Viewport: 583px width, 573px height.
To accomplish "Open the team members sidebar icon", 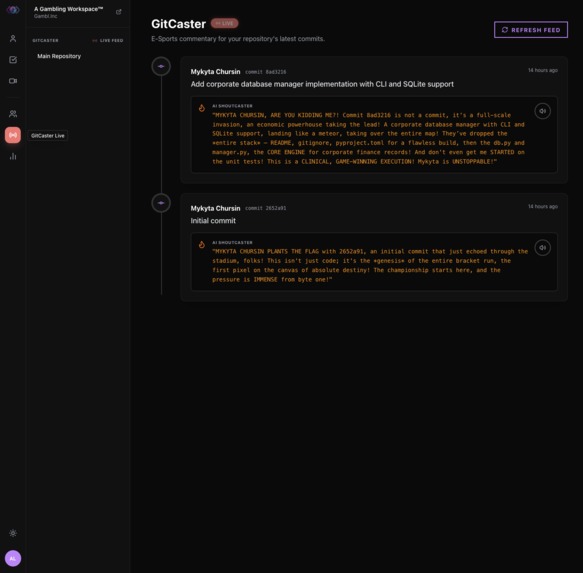I will tap(13, 114).
